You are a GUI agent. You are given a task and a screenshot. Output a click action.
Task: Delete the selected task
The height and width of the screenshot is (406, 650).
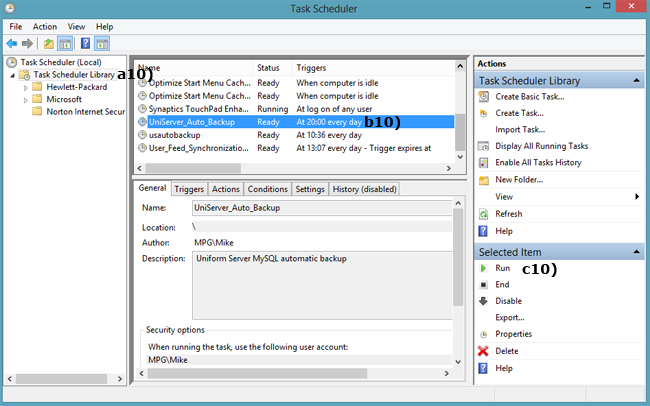click(506, 351)
